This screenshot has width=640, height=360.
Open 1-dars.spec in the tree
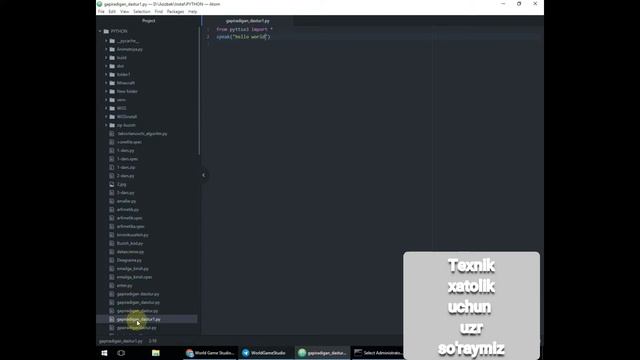[x=127, y=159]
